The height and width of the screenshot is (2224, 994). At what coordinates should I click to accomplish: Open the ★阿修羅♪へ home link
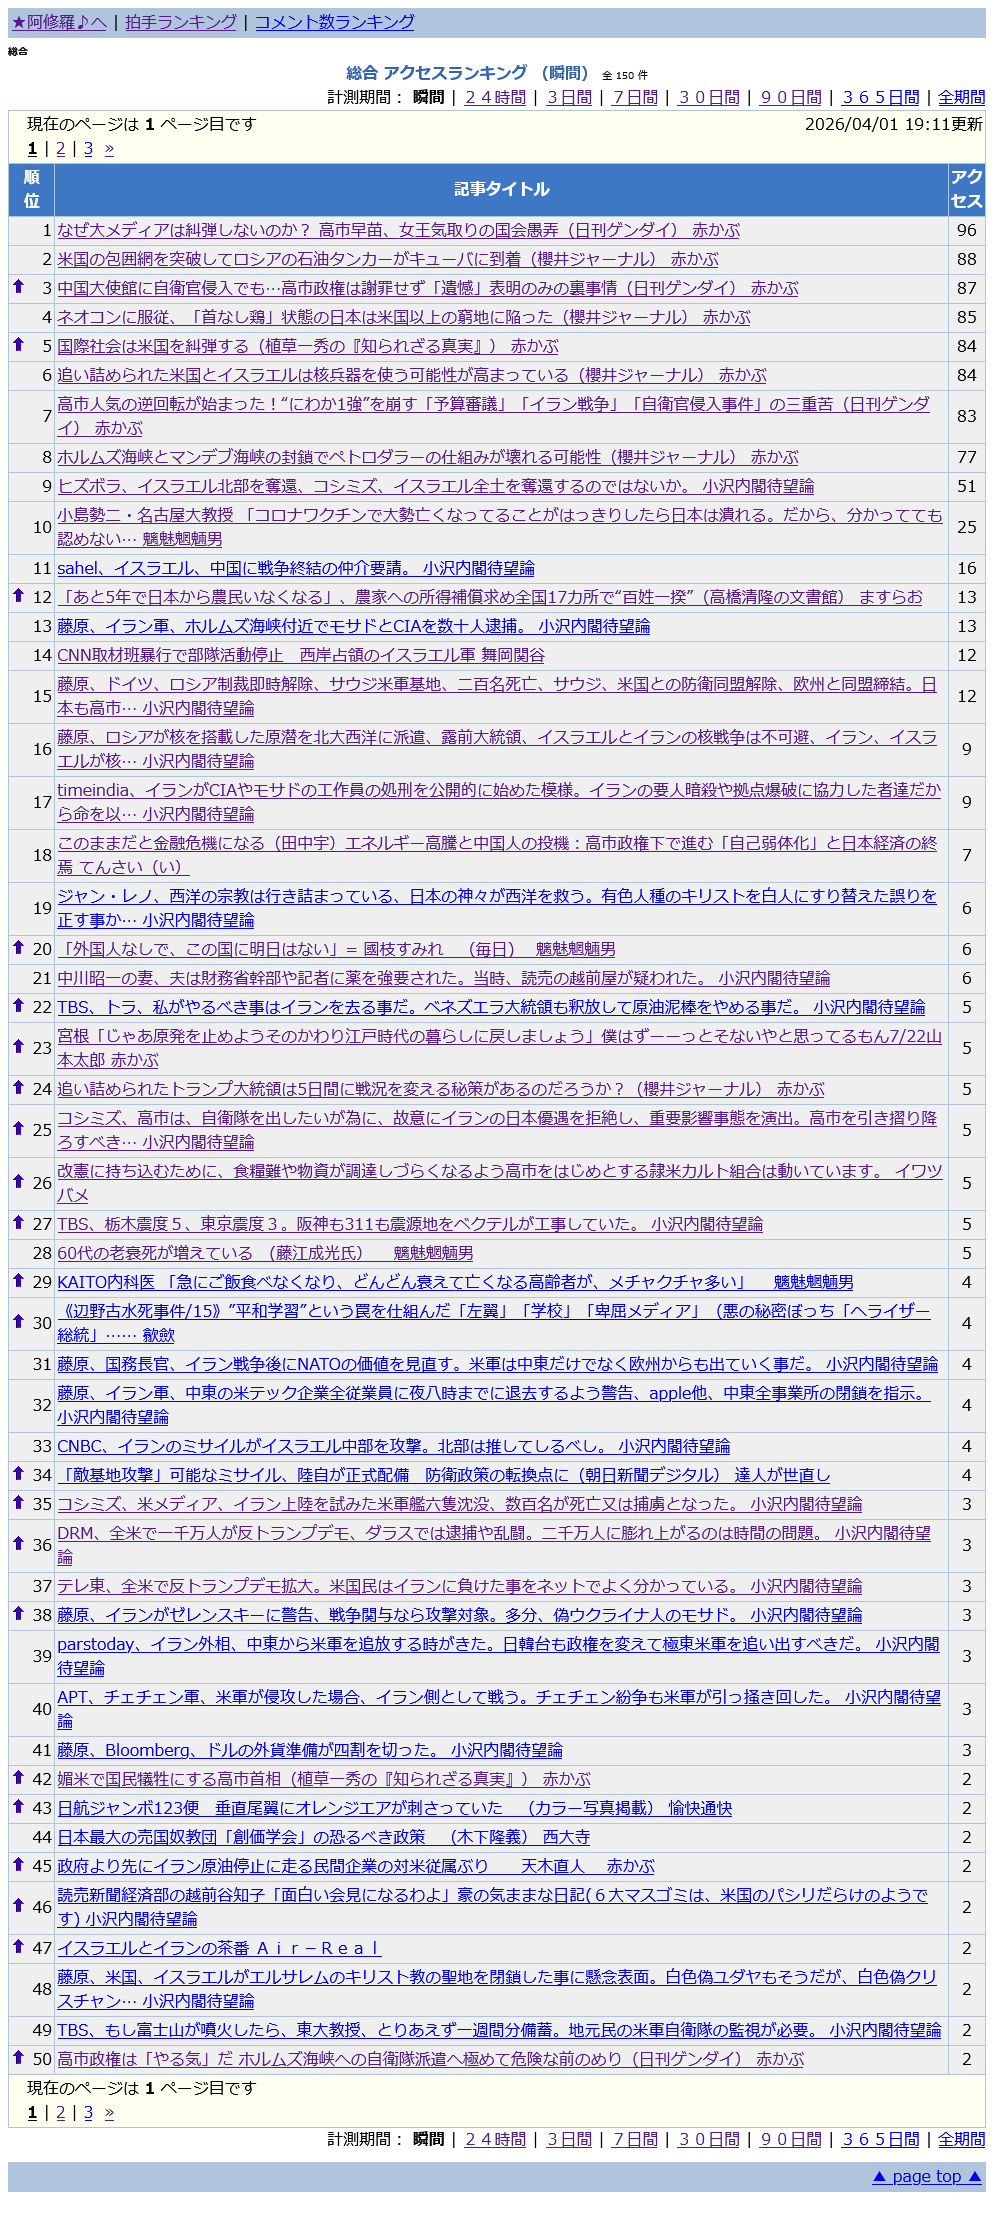[59, 22]
